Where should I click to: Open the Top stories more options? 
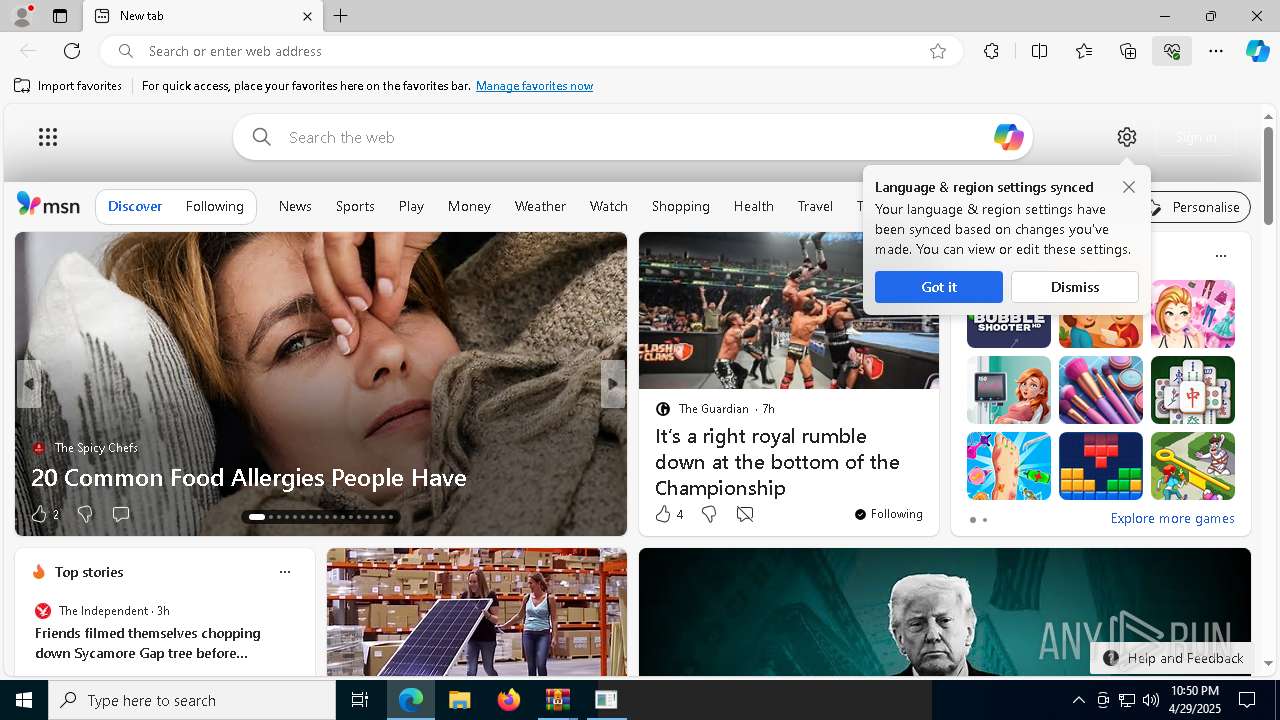pyautogui.click(x=285, y=572)
